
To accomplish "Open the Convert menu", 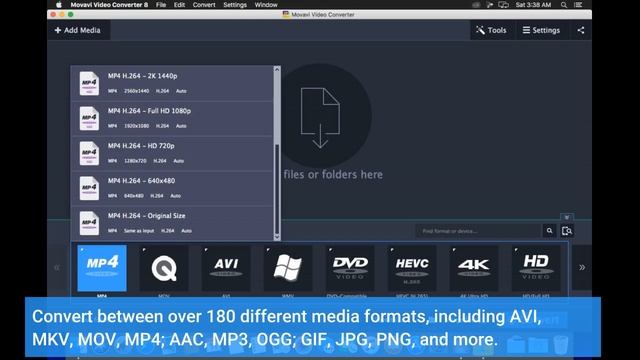I will 204,5.
